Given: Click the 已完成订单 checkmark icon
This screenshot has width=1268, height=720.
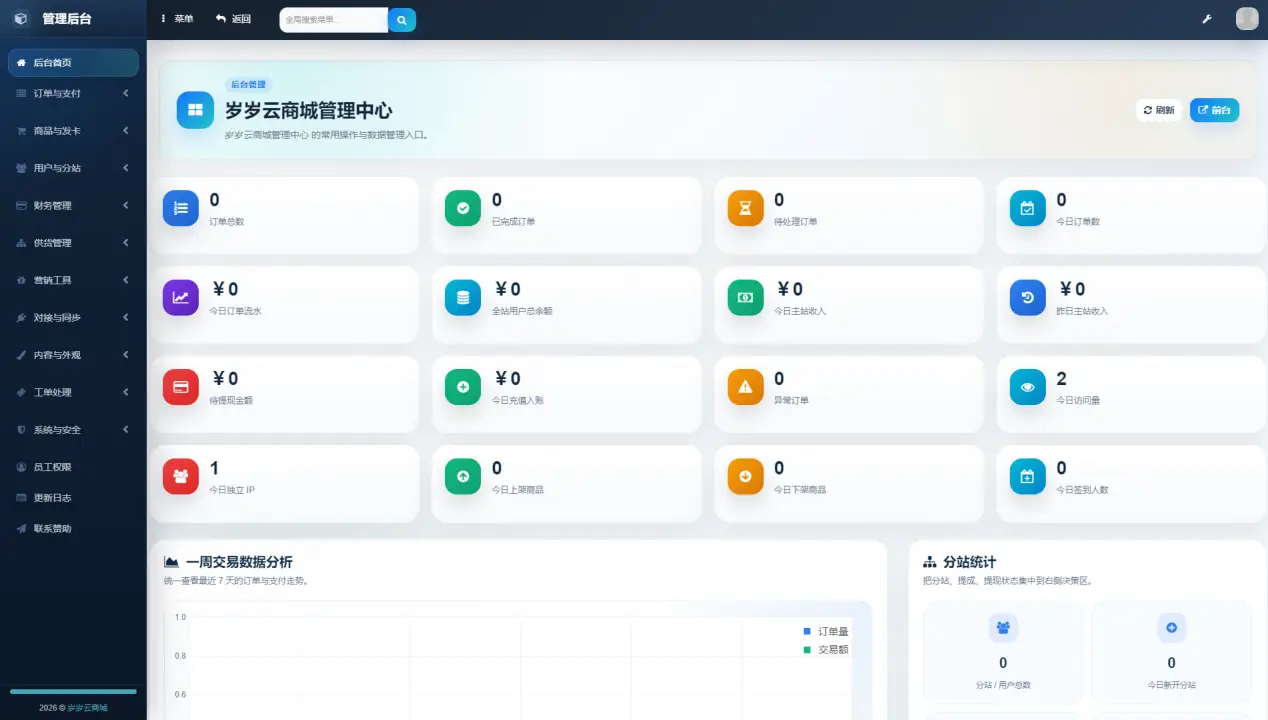Looking at the screenshot, I should (463, 208).
